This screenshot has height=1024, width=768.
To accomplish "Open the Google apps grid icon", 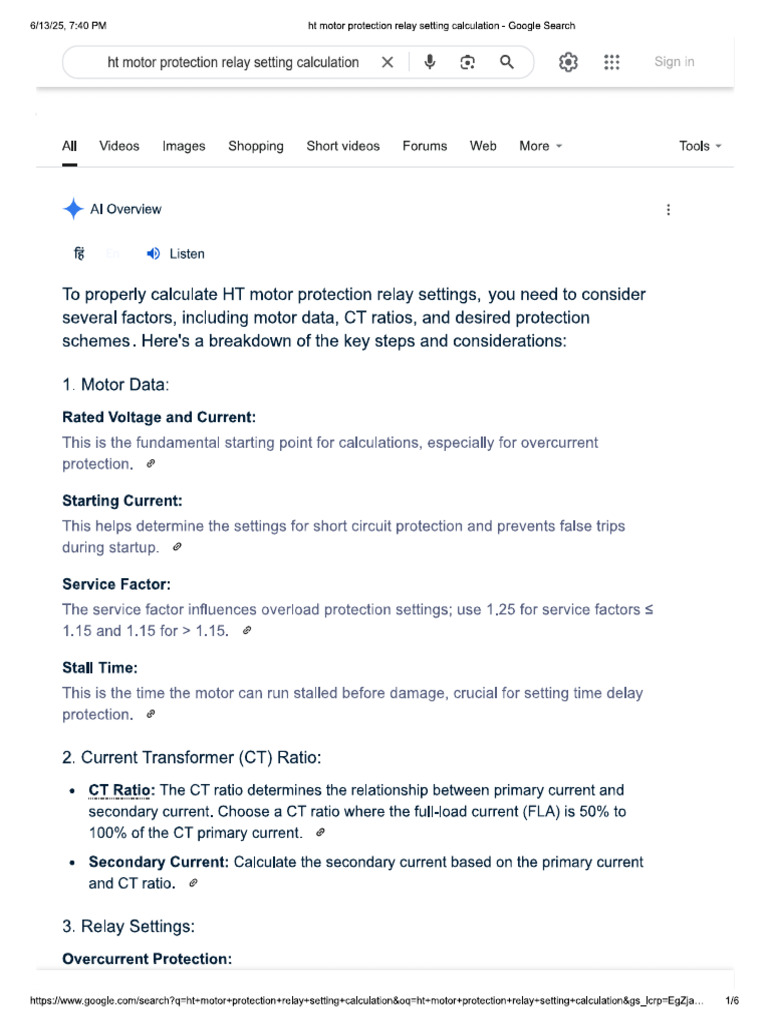I will pos(611,62).
